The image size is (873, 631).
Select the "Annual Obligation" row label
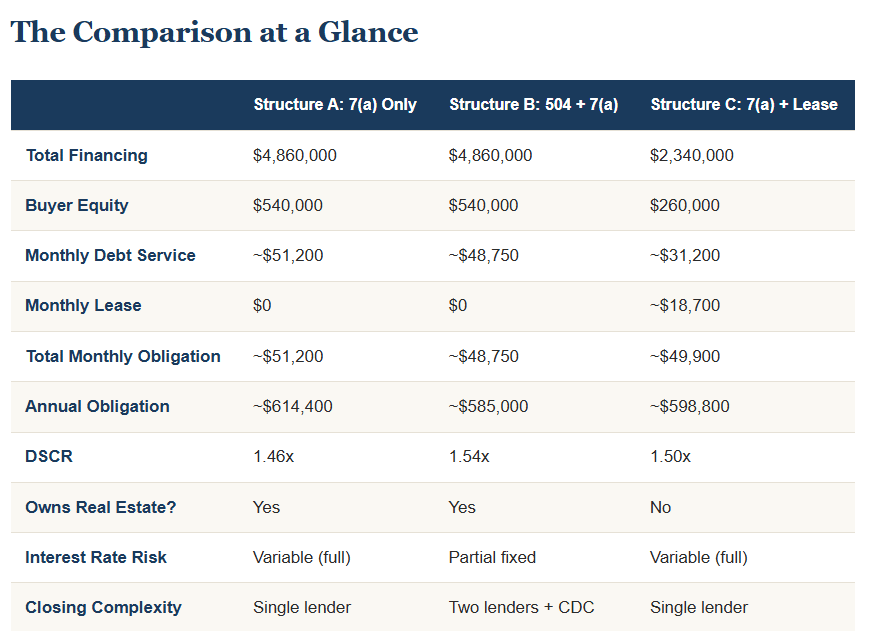click(97, 406)
